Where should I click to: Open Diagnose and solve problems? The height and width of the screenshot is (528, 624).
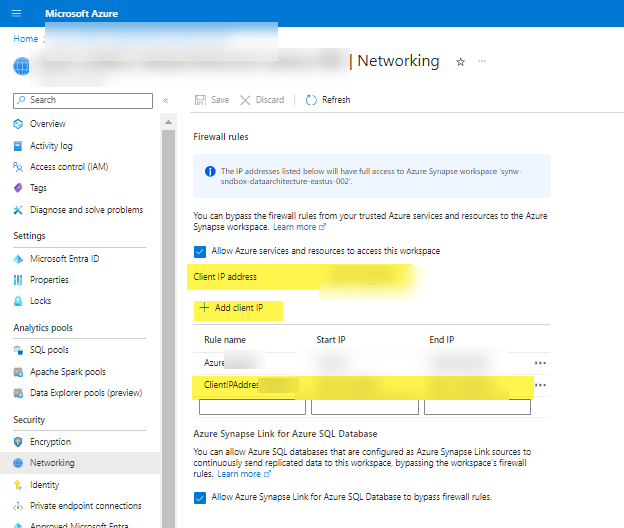(x=86, y=210)
